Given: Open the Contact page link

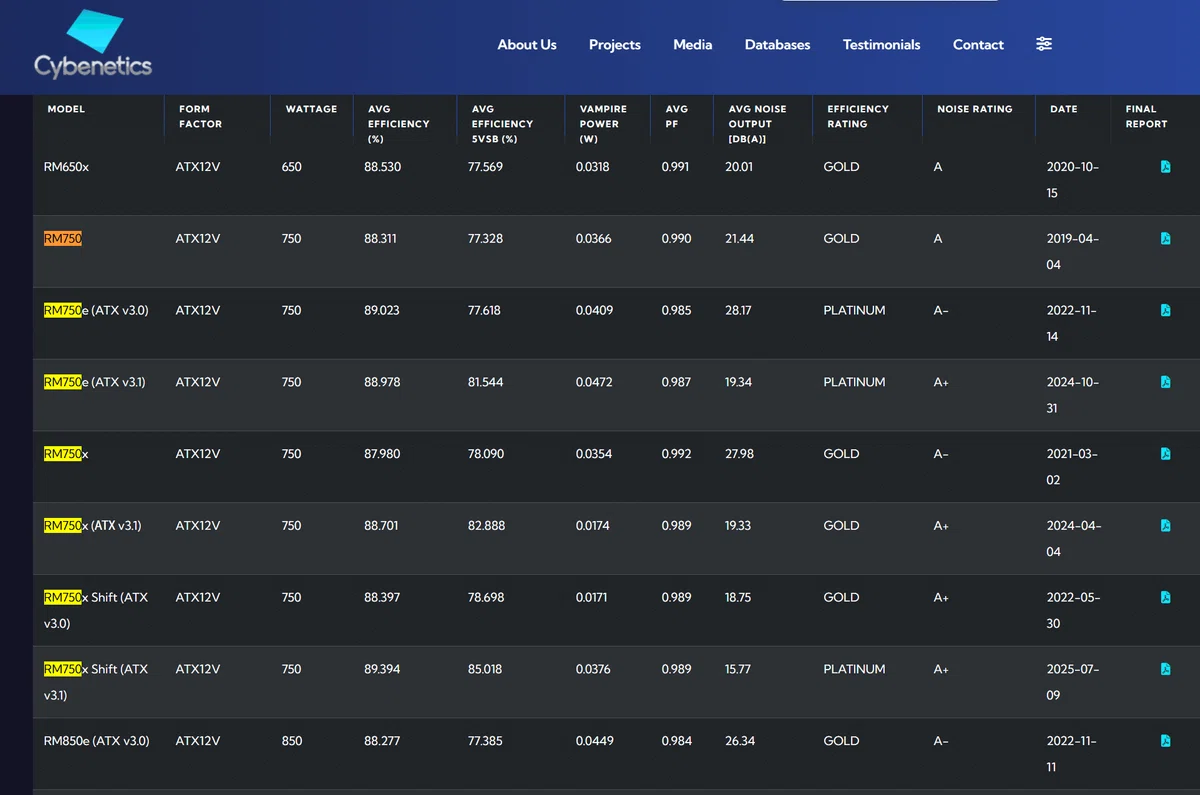Looking at the screenshot, I should (x=978, y=45).
